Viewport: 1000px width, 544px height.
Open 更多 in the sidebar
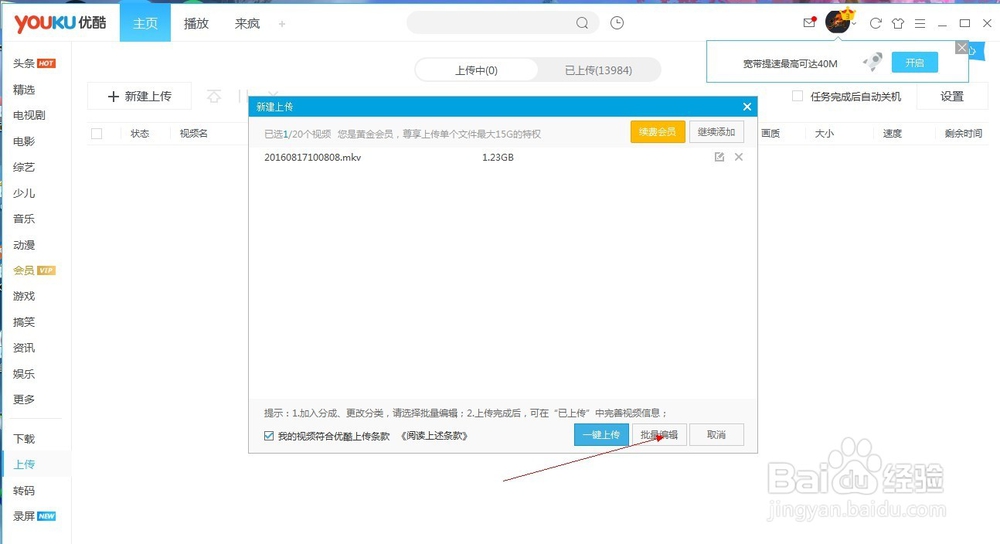[24, 399]
